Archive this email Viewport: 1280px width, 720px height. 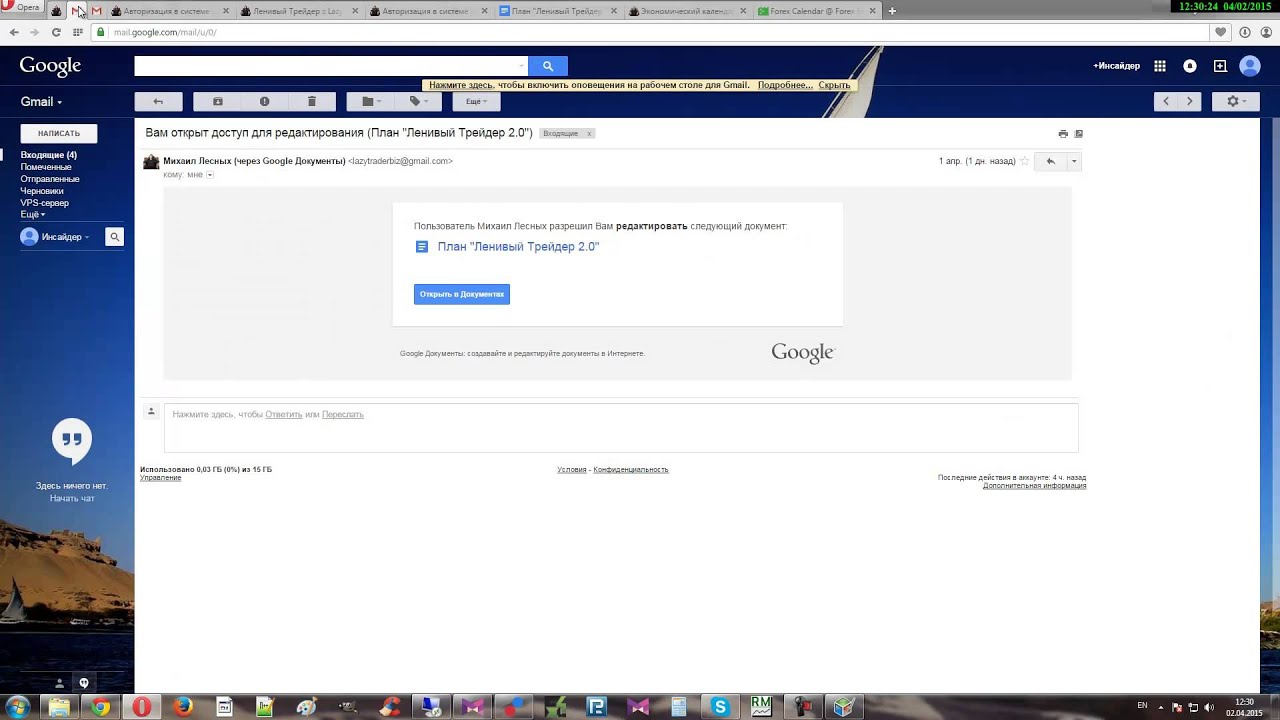point(217,101)
